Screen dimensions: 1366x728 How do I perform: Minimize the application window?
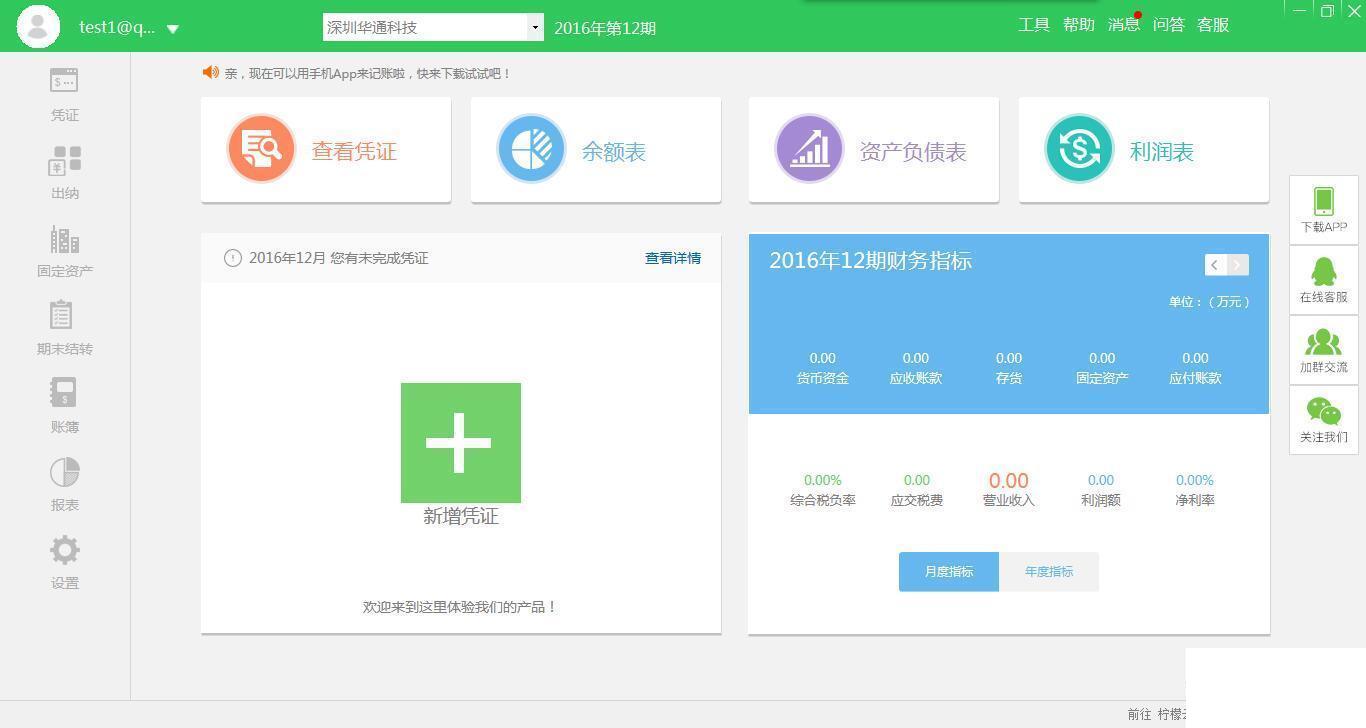[x=1299, y=11]
